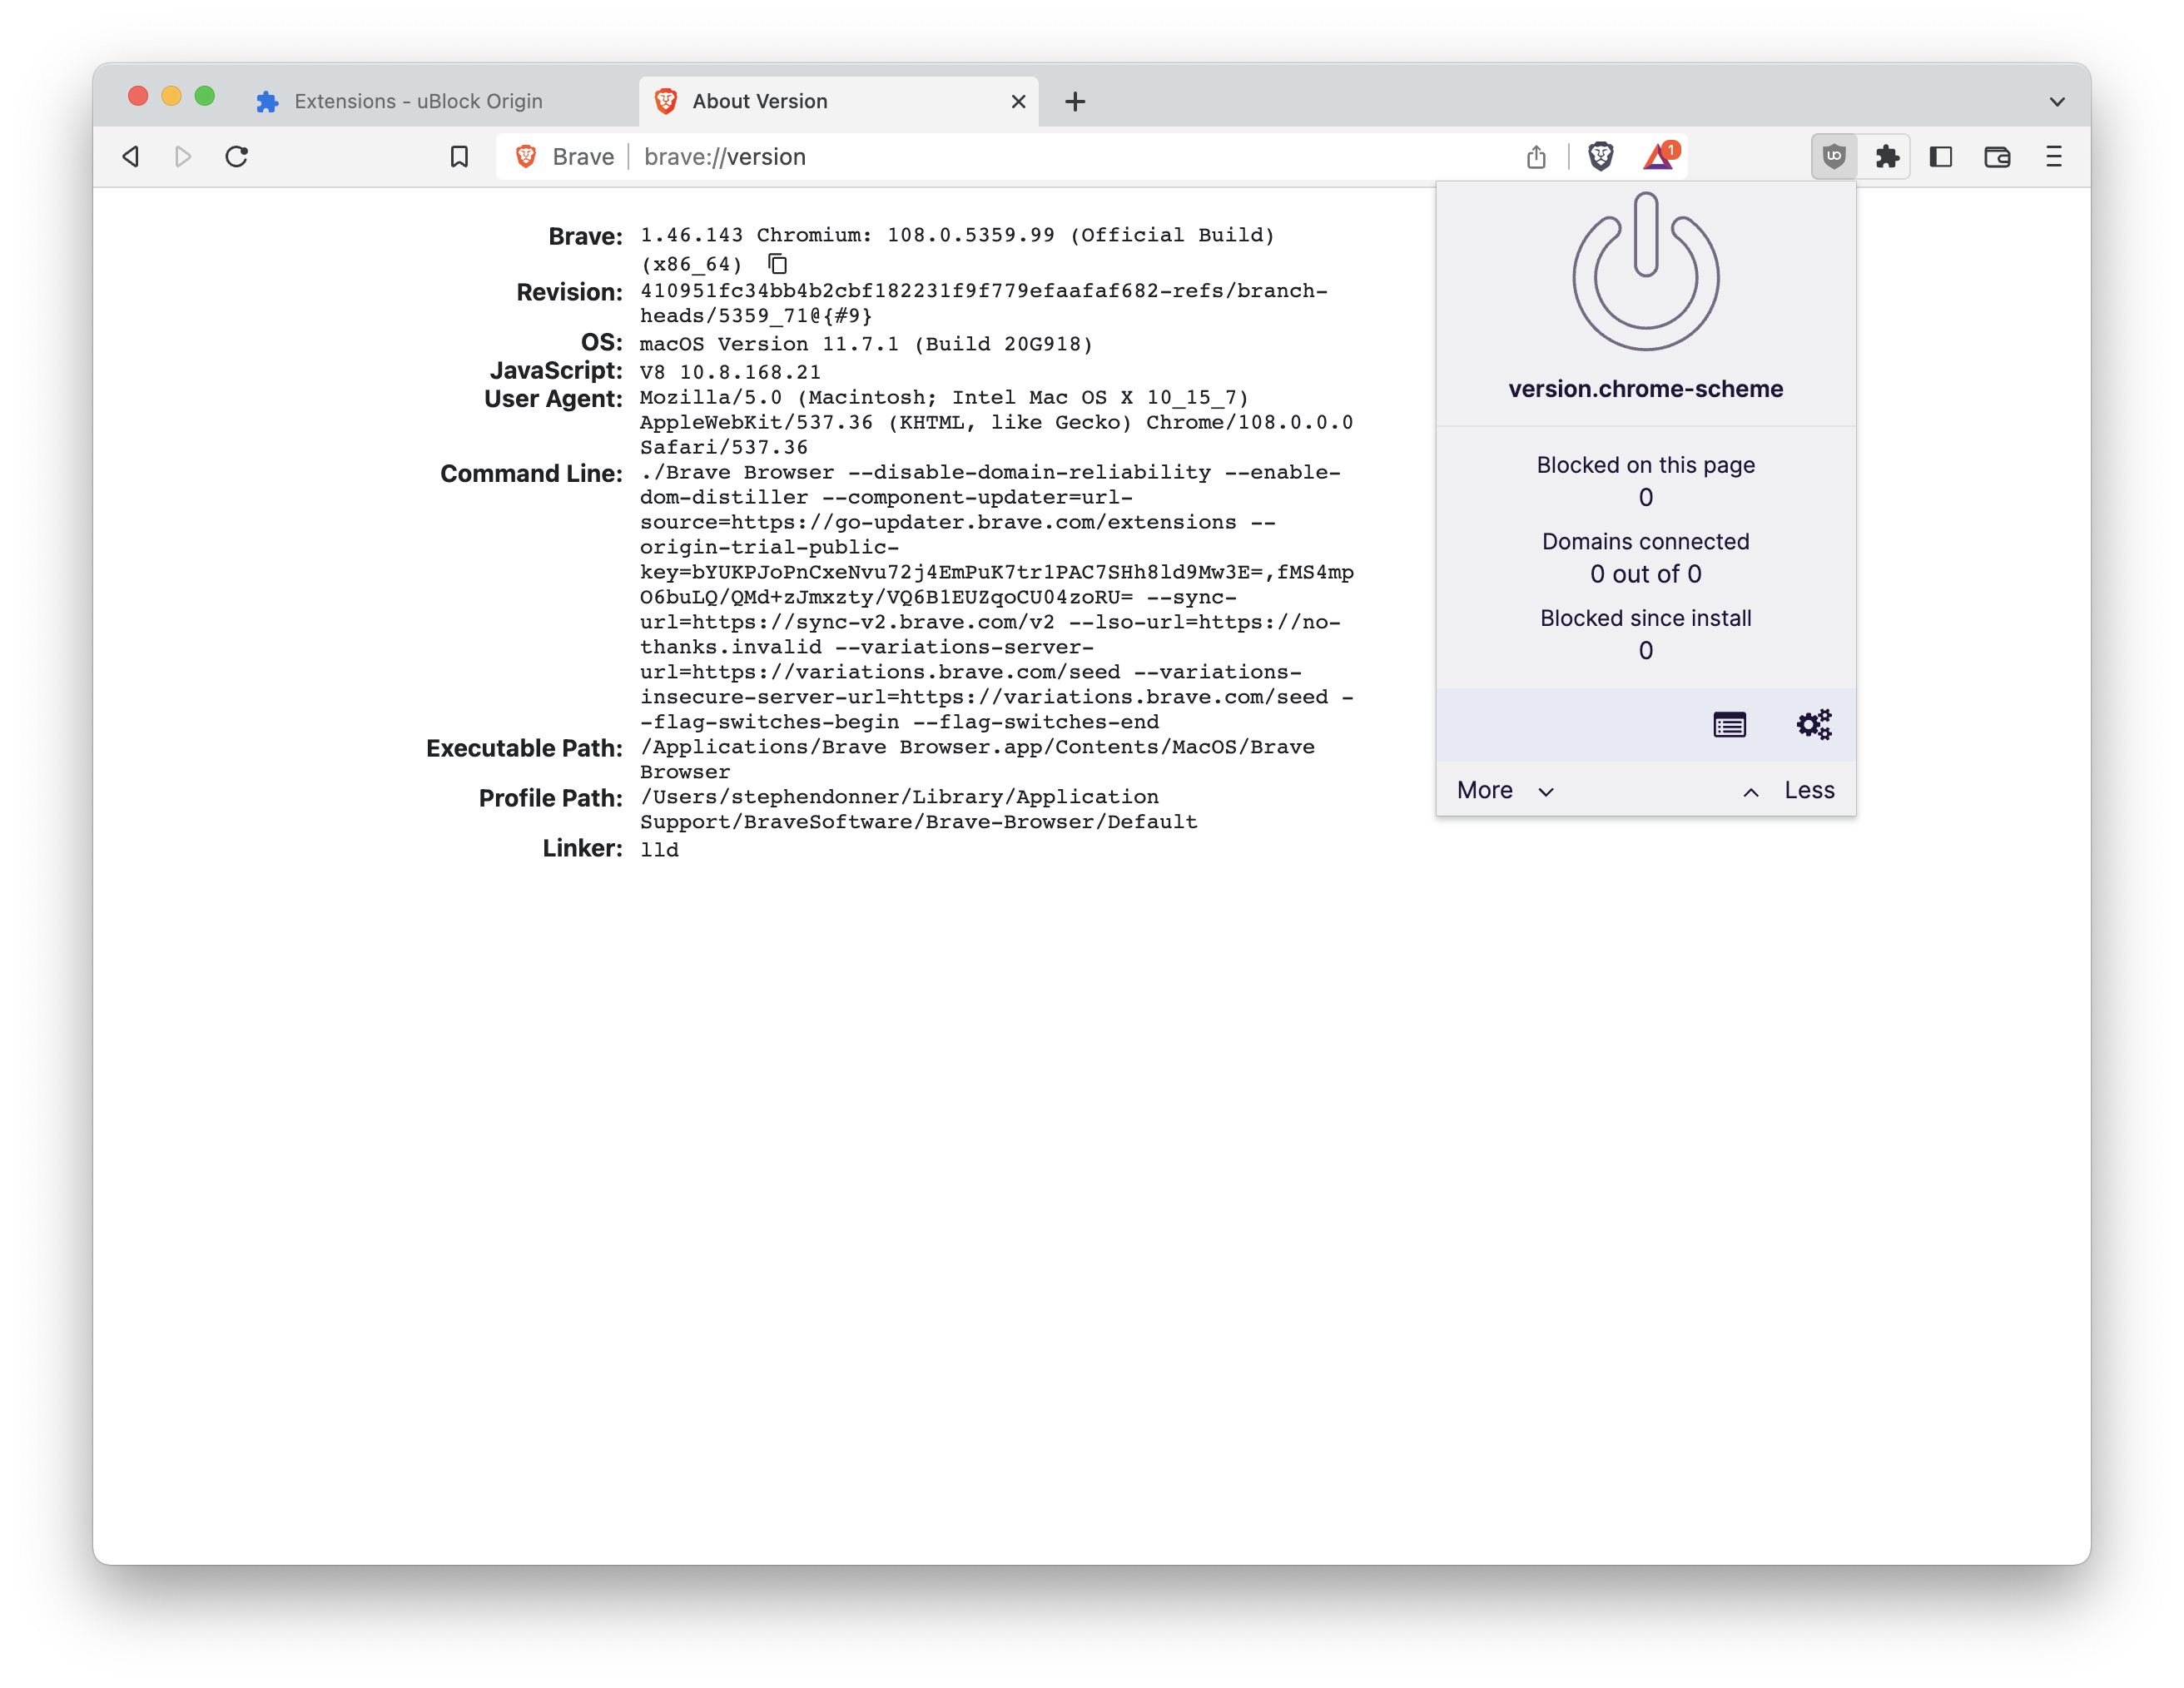Open Brave Wallet icon
2184x1688 pixels.
click(1996, 156)
